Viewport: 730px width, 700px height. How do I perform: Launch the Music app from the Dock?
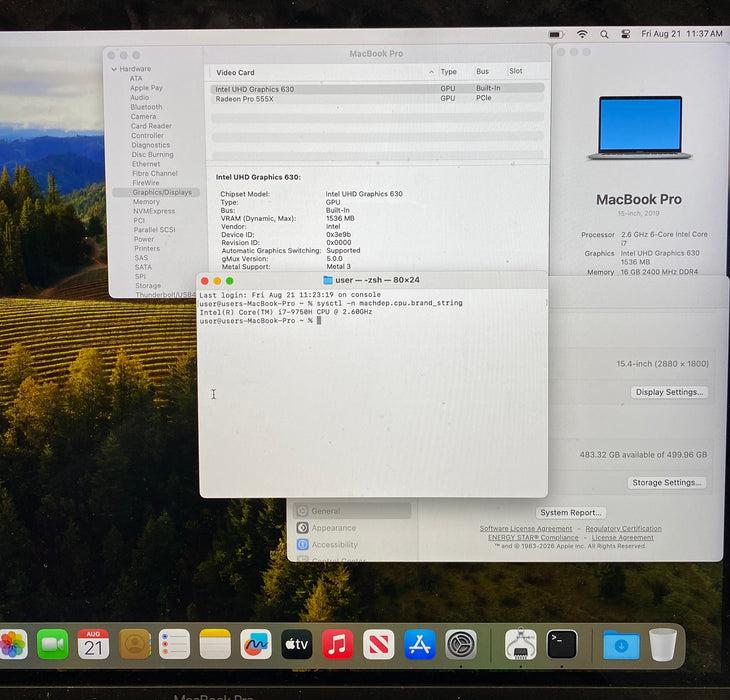pyautogui.click(x=338, y=644)
